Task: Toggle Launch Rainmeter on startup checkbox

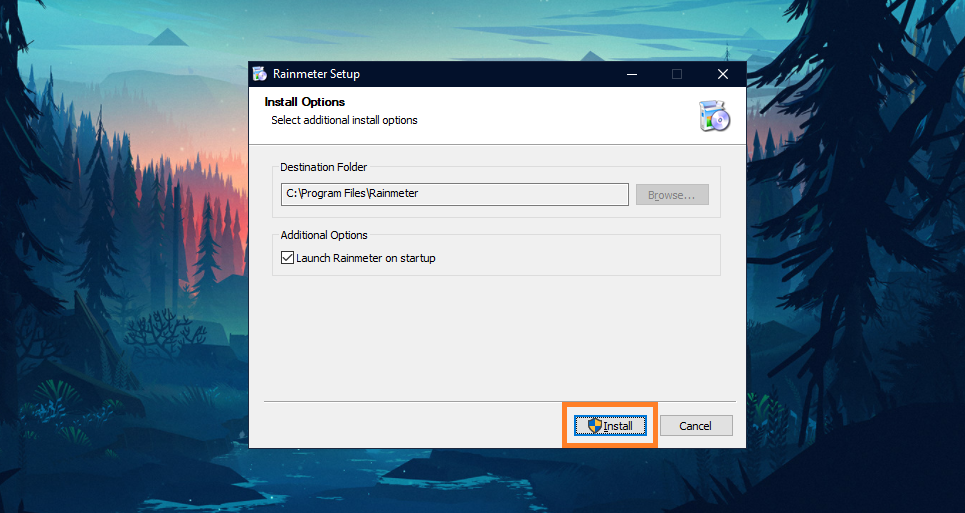Action: [287, 258]
